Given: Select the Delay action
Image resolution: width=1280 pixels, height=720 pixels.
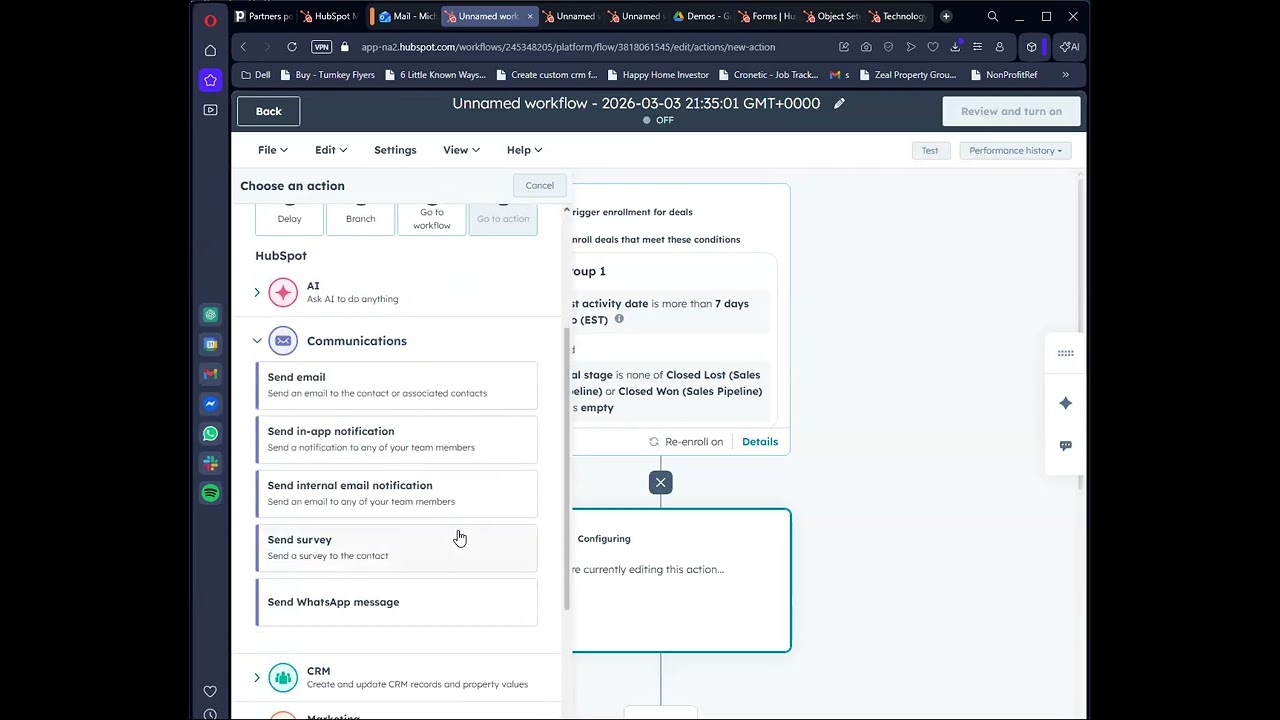Looking at the screenshot, I should point(289,219).
